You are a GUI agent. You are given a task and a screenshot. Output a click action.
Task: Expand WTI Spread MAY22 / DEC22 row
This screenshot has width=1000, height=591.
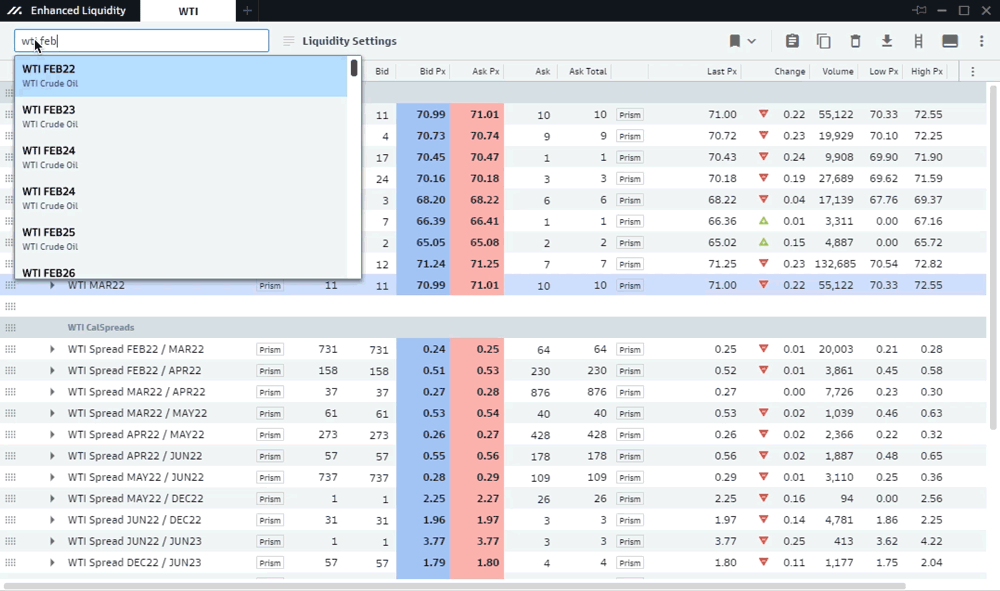(x=52, y=499)
